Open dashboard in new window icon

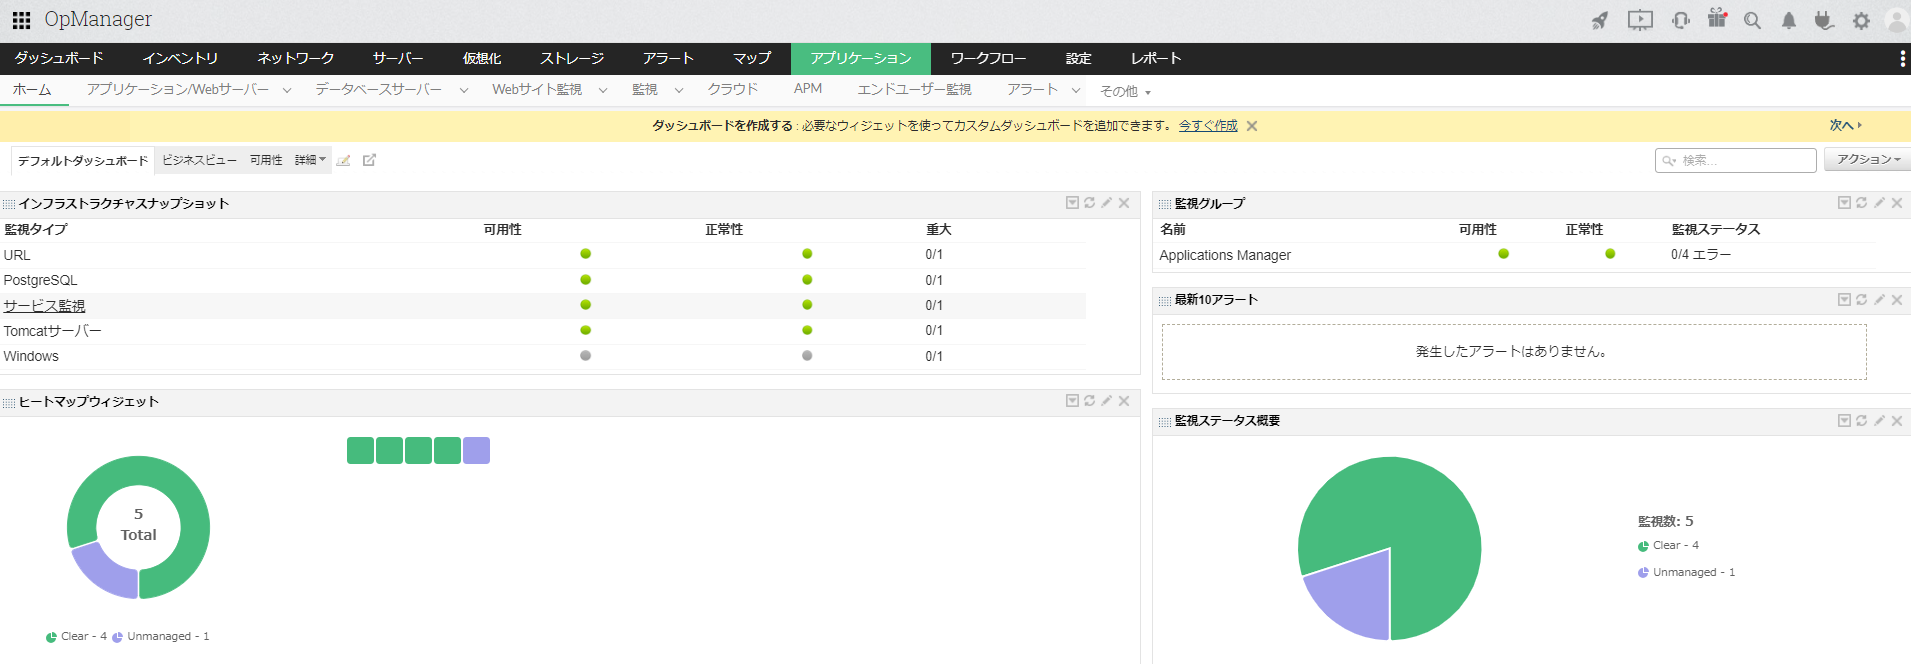pos(369,160)
